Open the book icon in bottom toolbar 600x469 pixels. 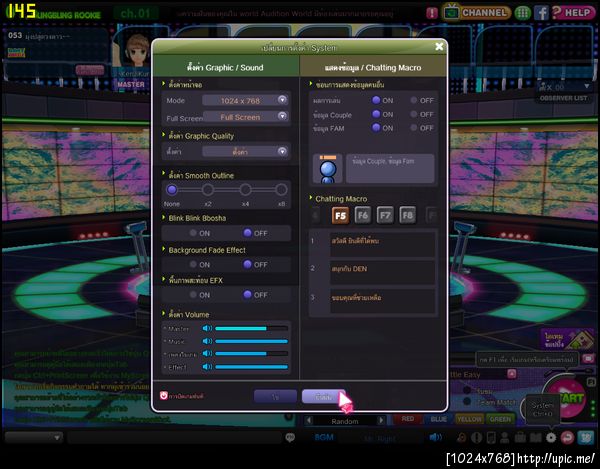pos(536,437)
